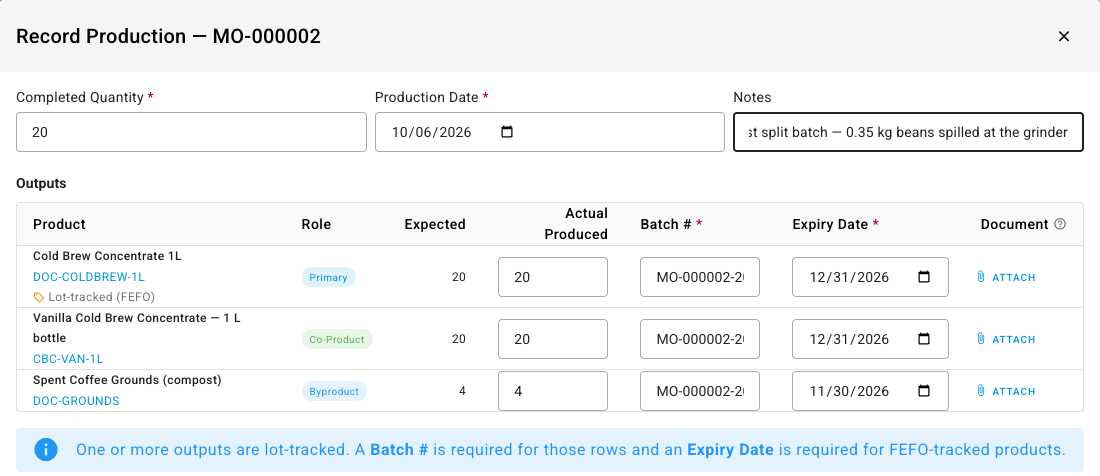Edit the expiry date for Vanilla Cold Brew
This screenshot has height=476, width=1100.
(x=870, y=339)
